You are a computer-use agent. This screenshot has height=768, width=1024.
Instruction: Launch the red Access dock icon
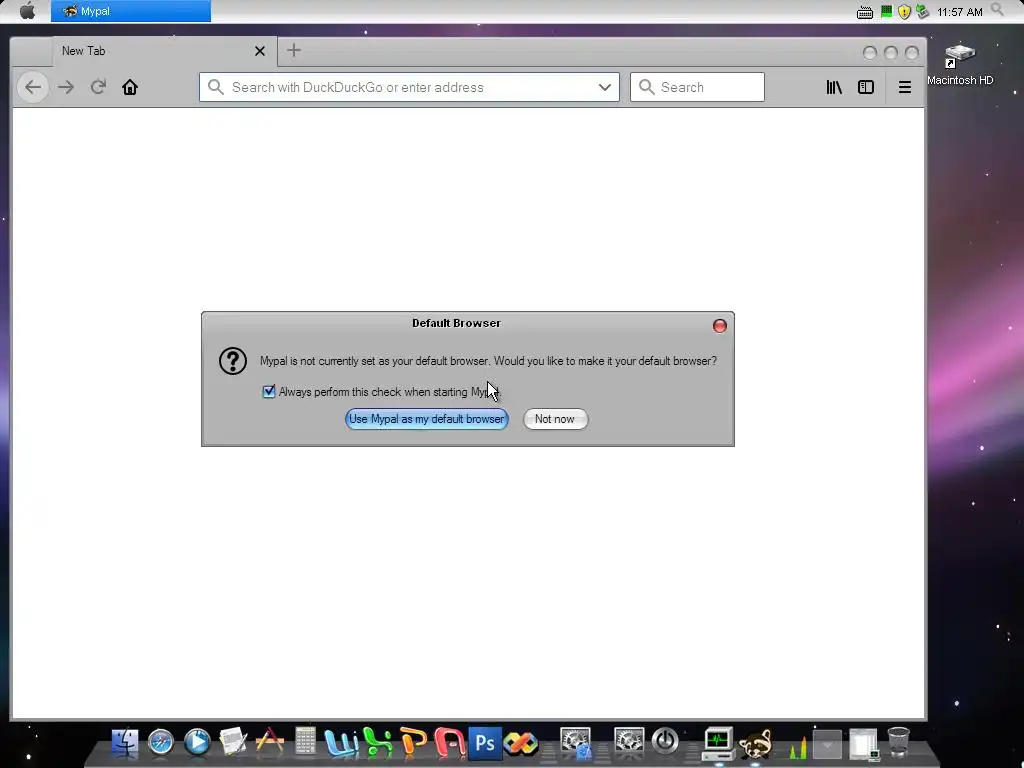coord(449,743)
